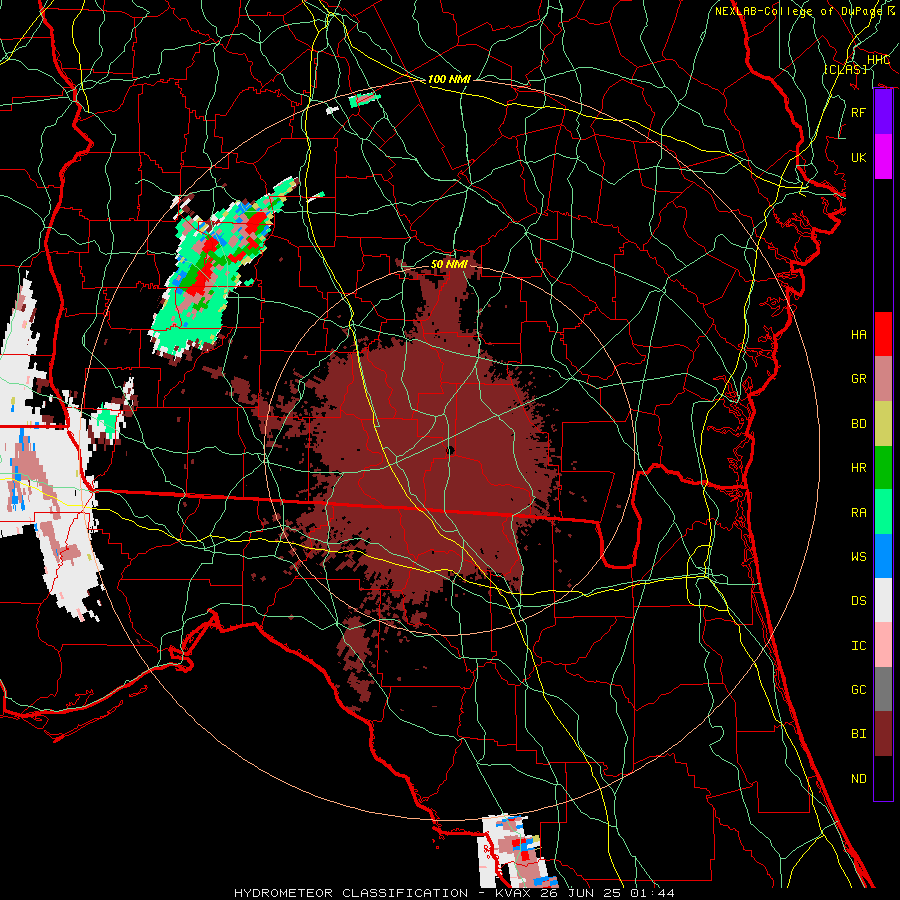Viewport: 900px width, 900px height.
Task: Click the GC gray legend swatch
Action: click(x=883, y=689)
